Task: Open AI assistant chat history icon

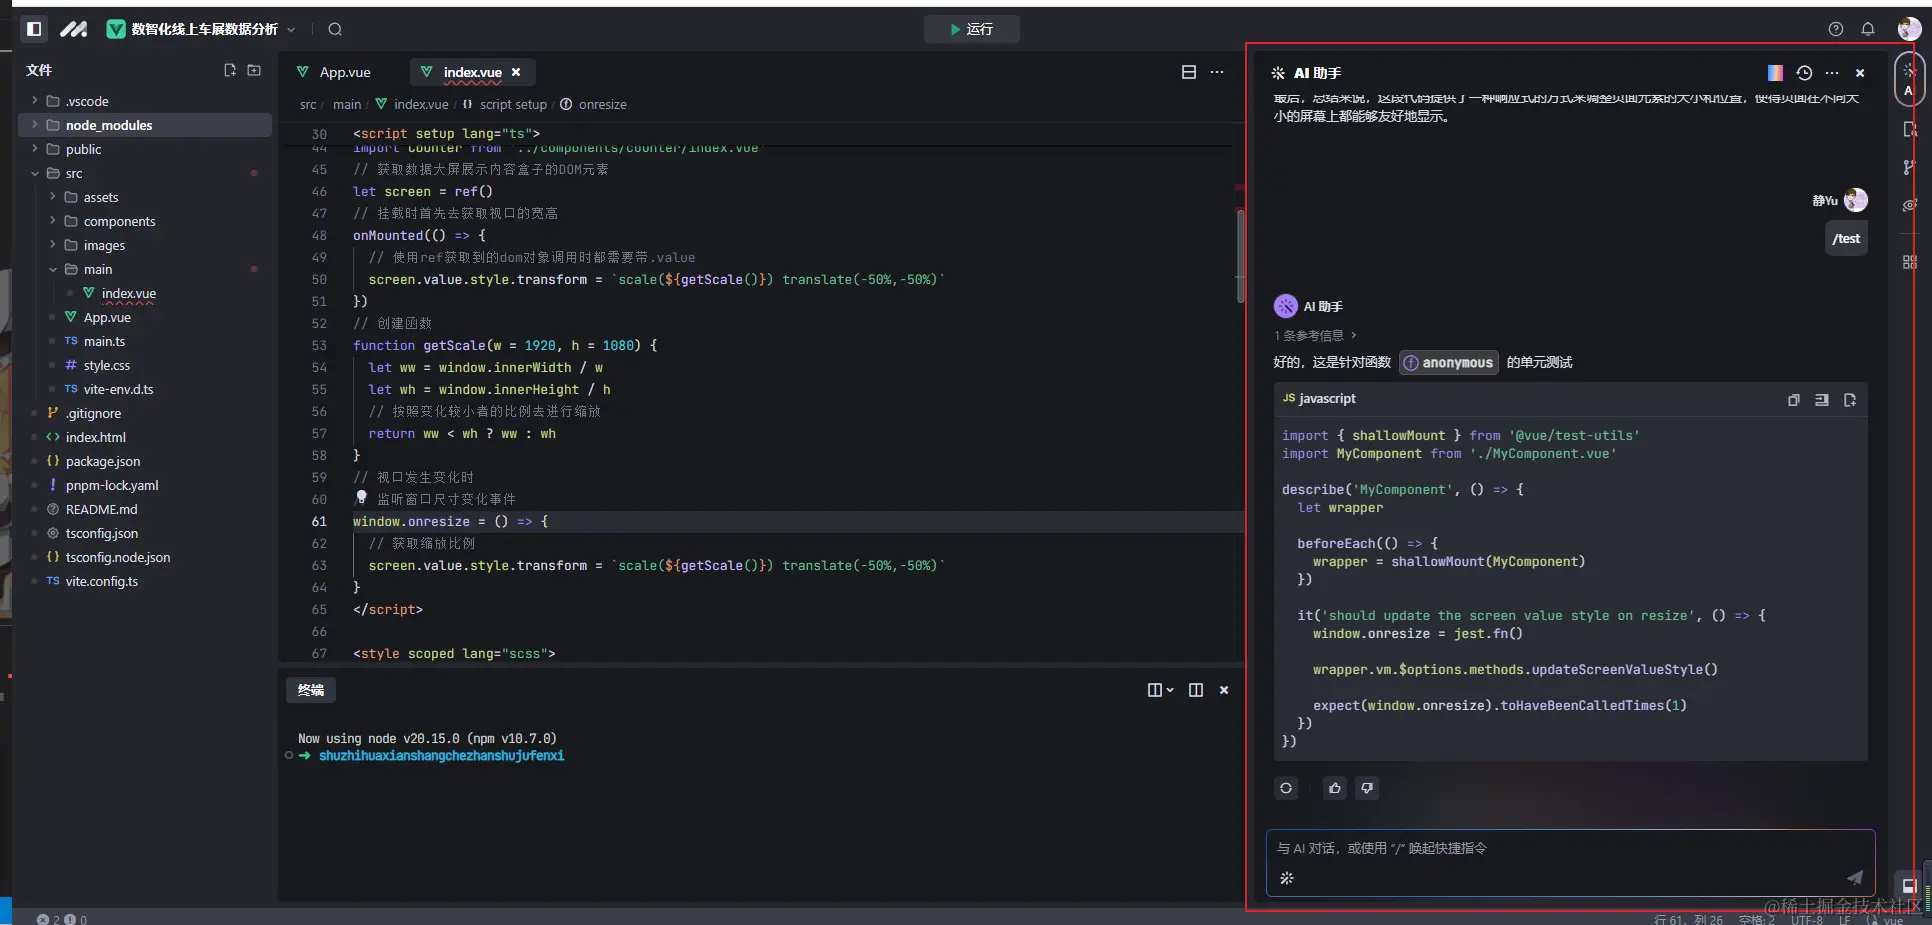Action: [x=1804, y=73]
